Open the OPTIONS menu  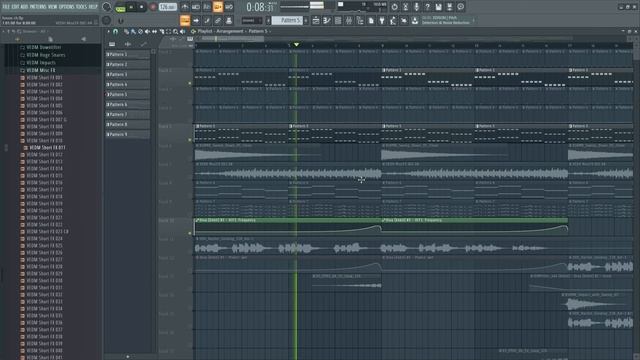coord(67,7)
